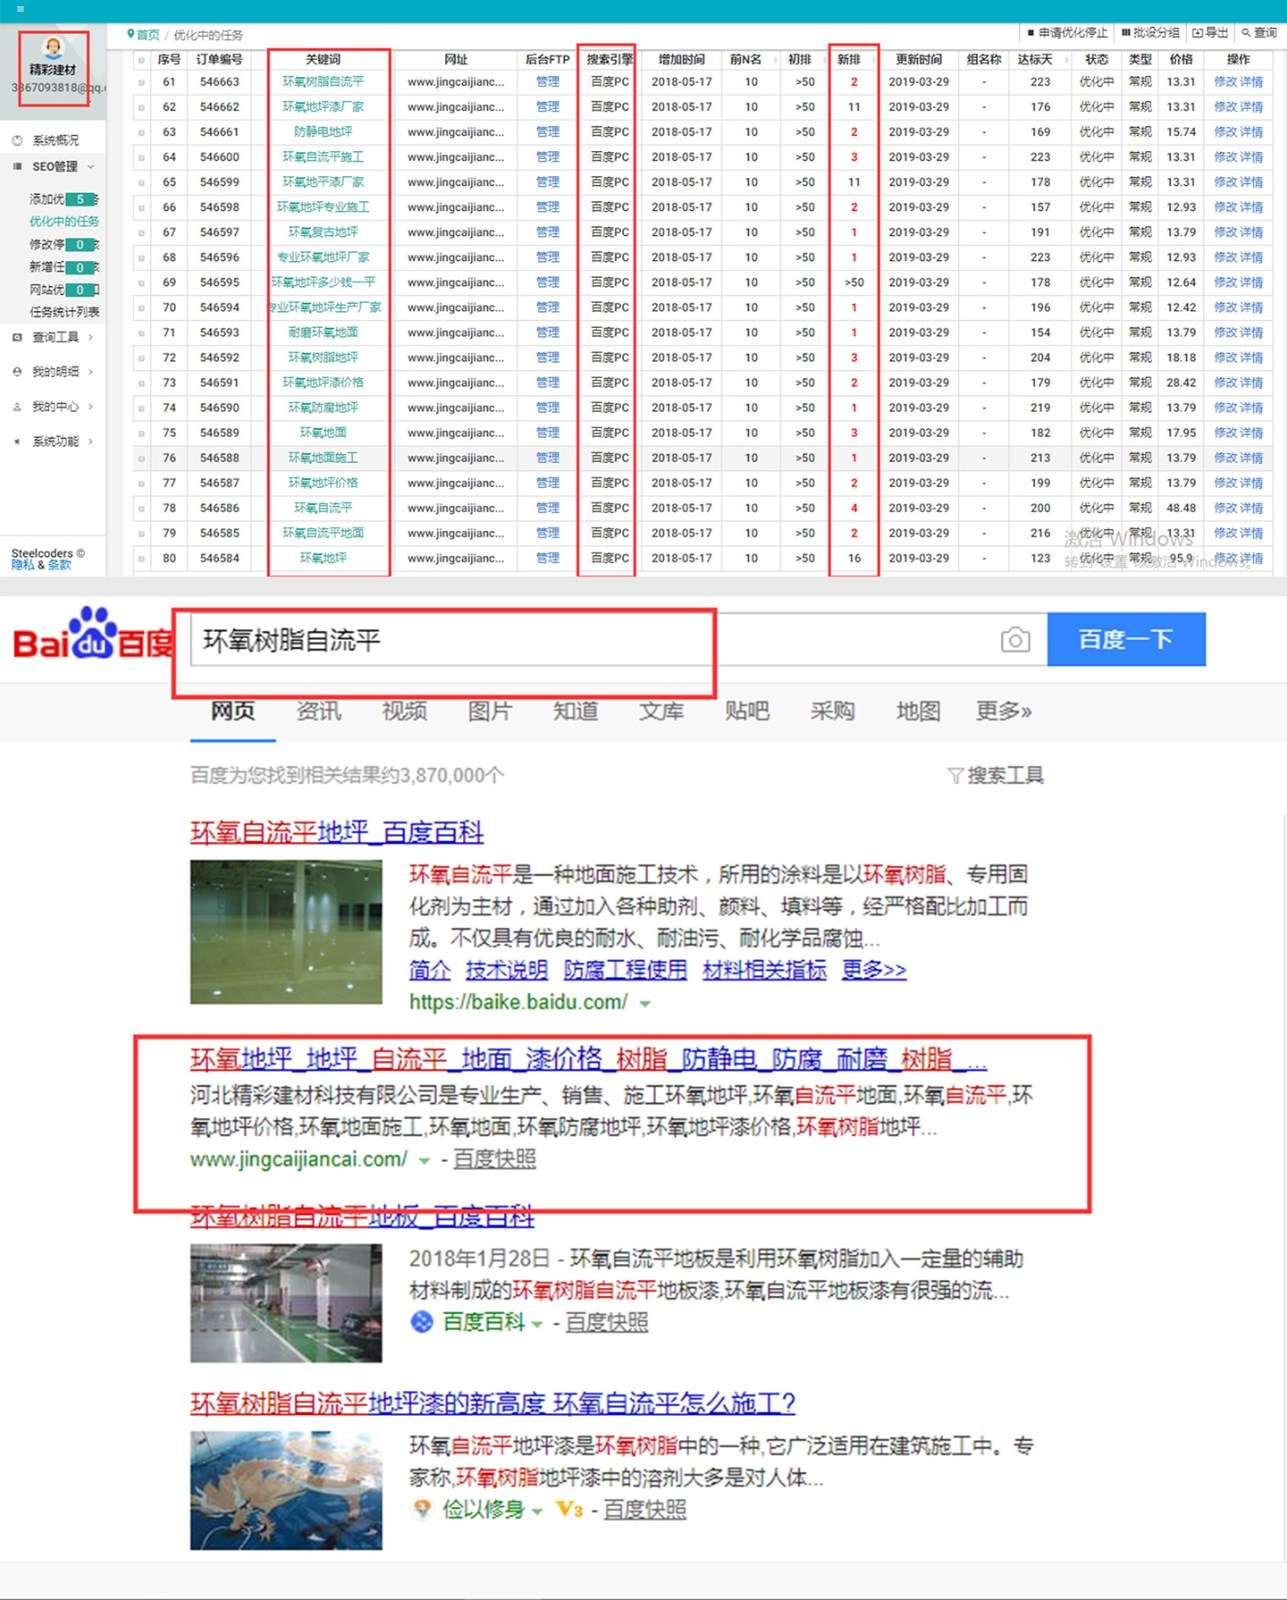Open the dragon floor painting thumbnail
The image size is (1287, 1600).
[286, 1491]
